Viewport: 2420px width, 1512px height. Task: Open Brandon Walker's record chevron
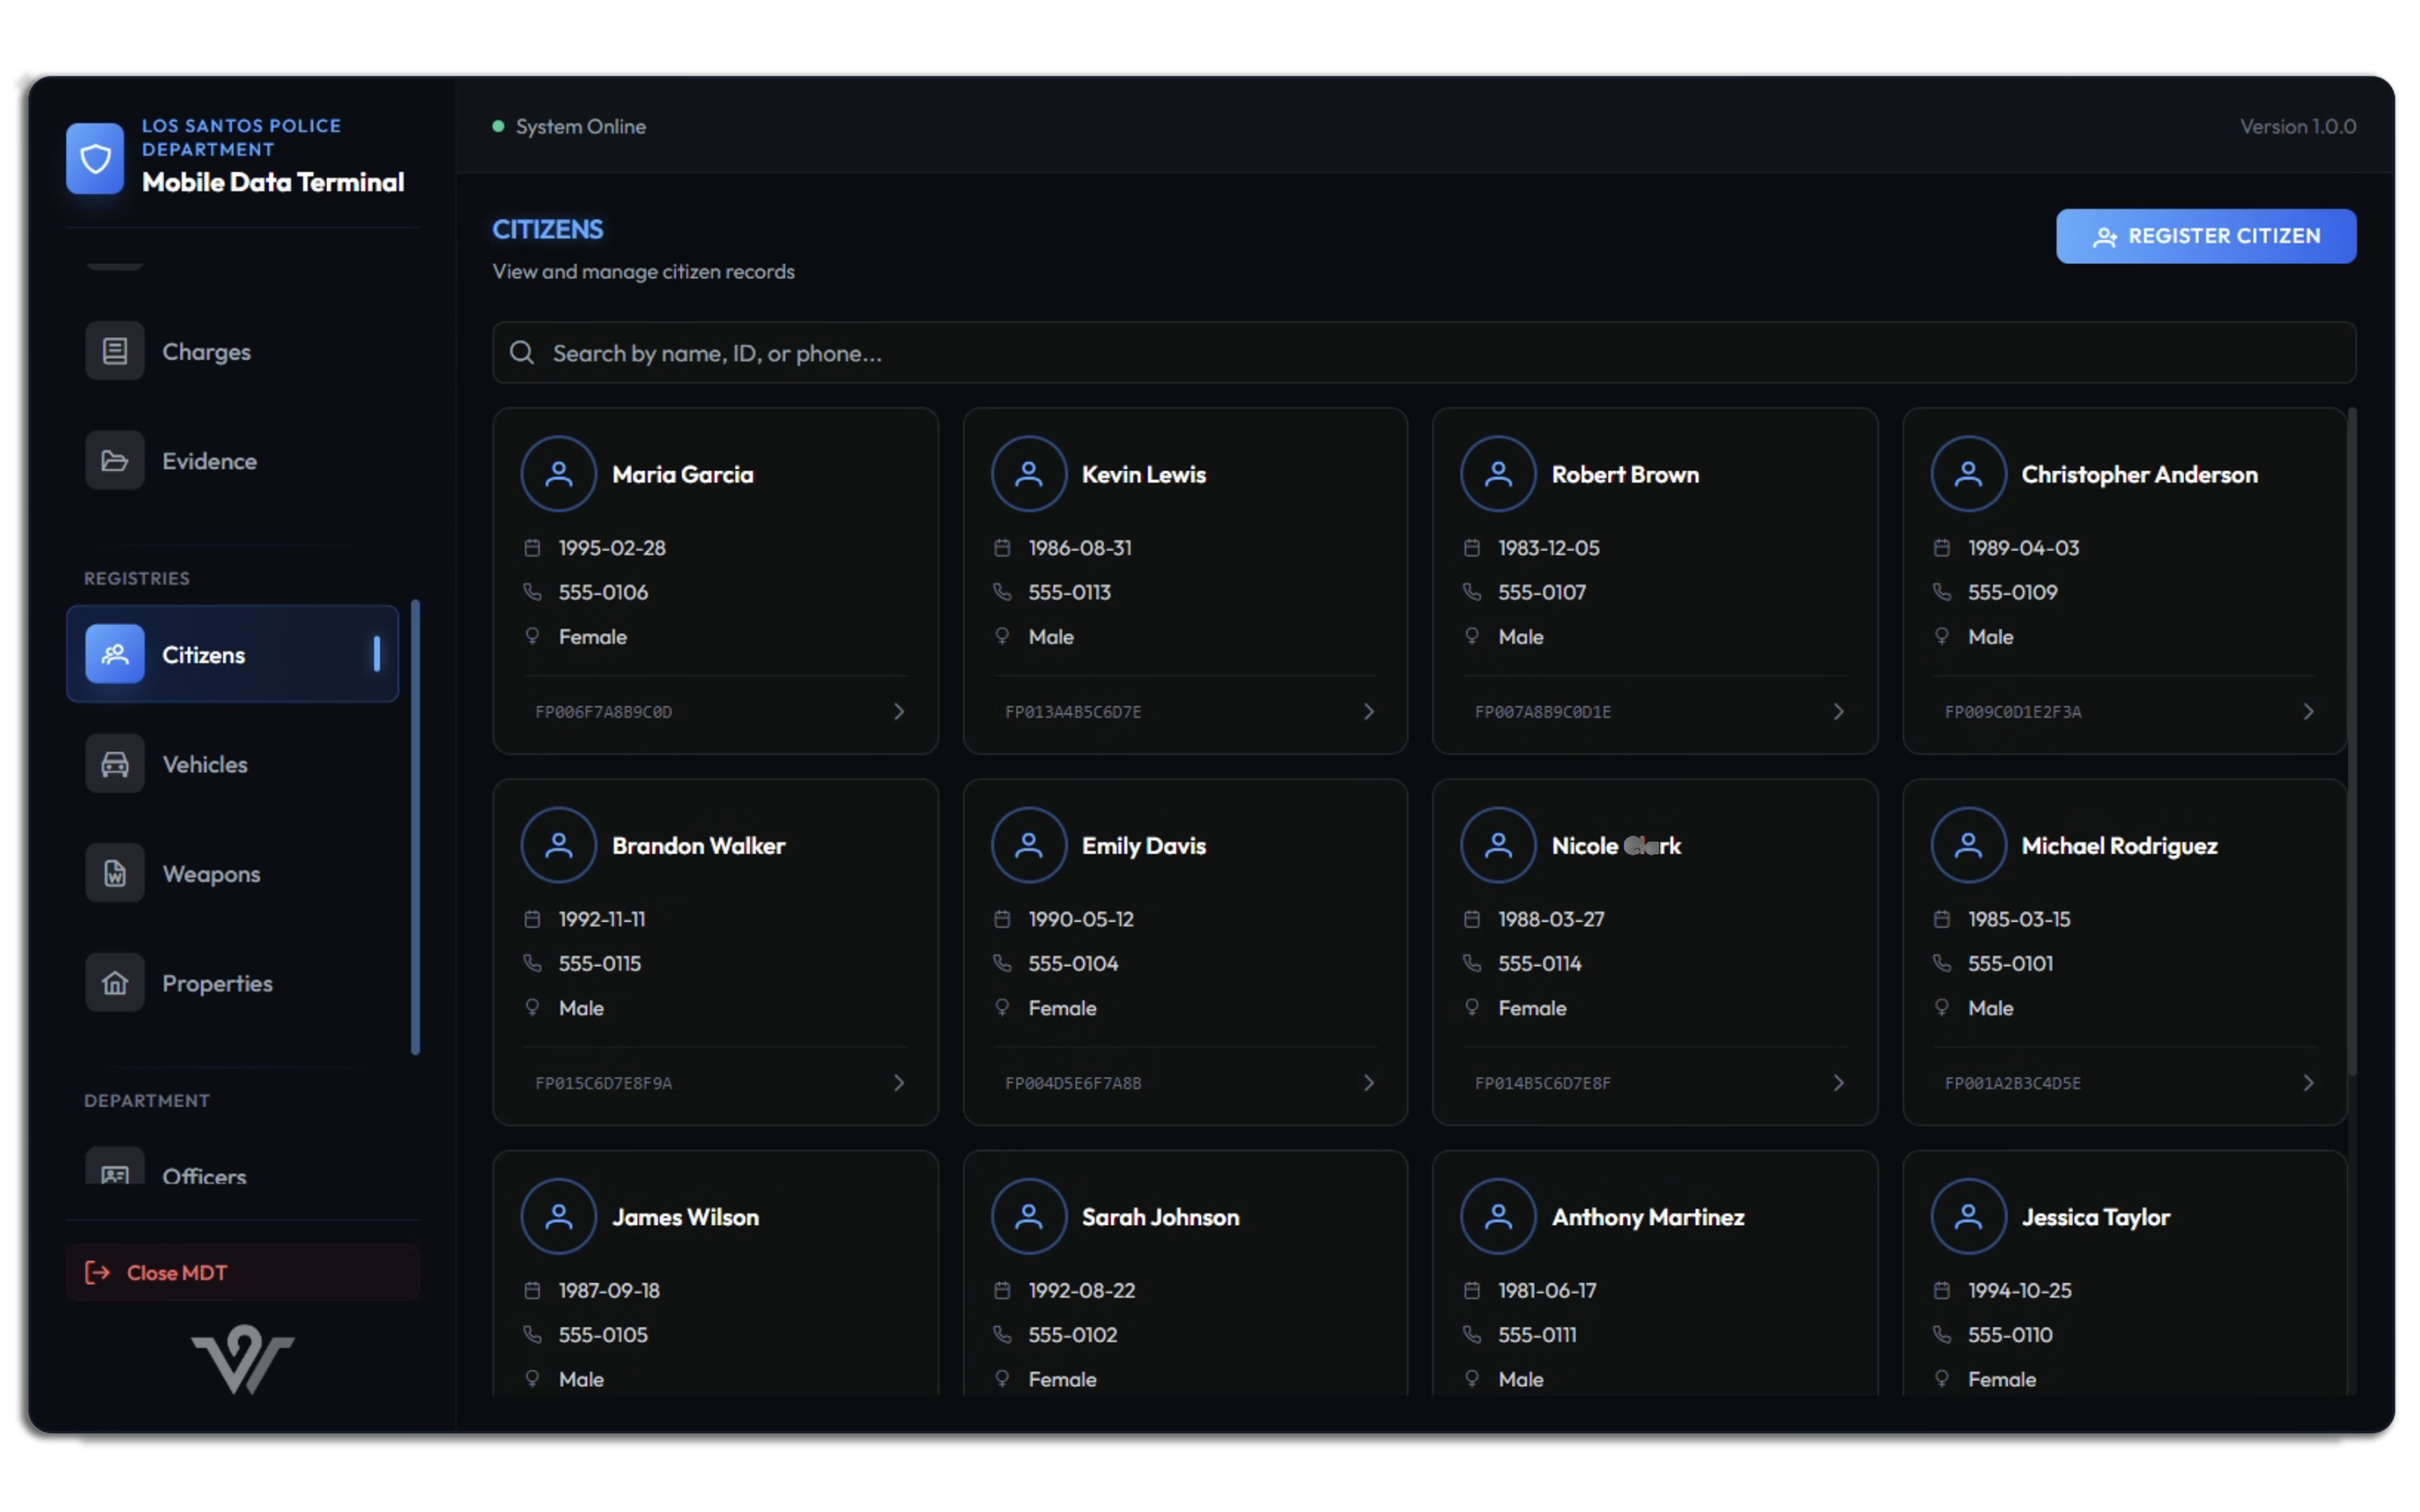click(x=898, y=1082)
